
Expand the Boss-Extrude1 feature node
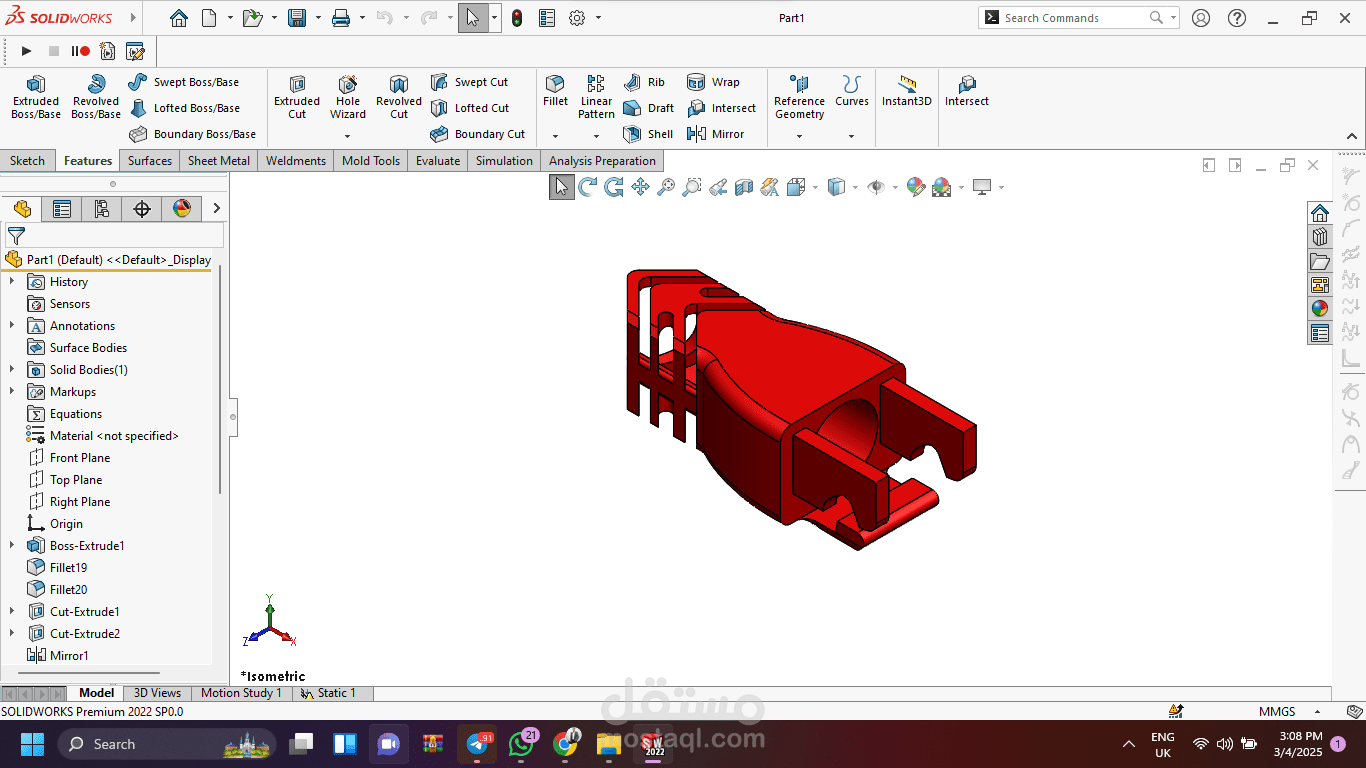(12, 546)
